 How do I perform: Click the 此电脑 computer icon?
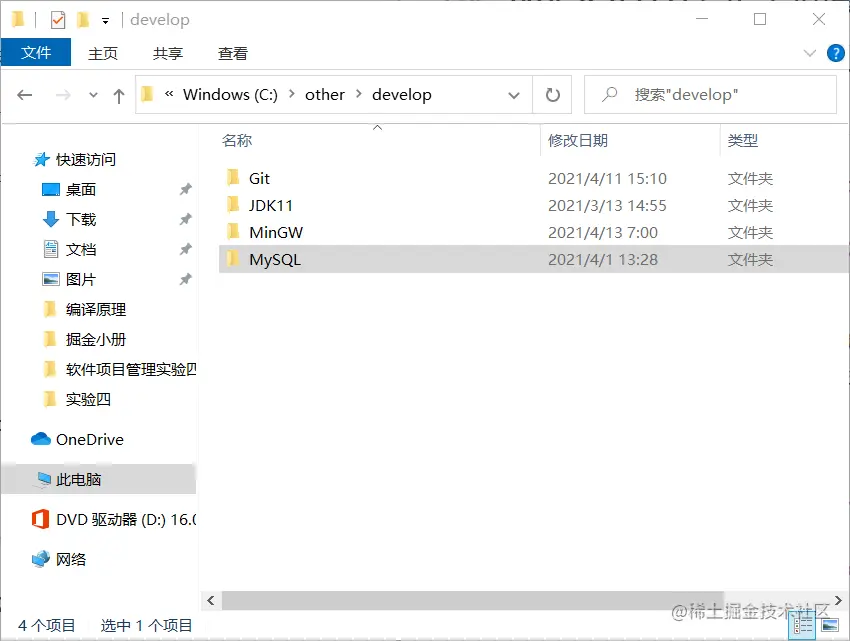tap(43, 479)
